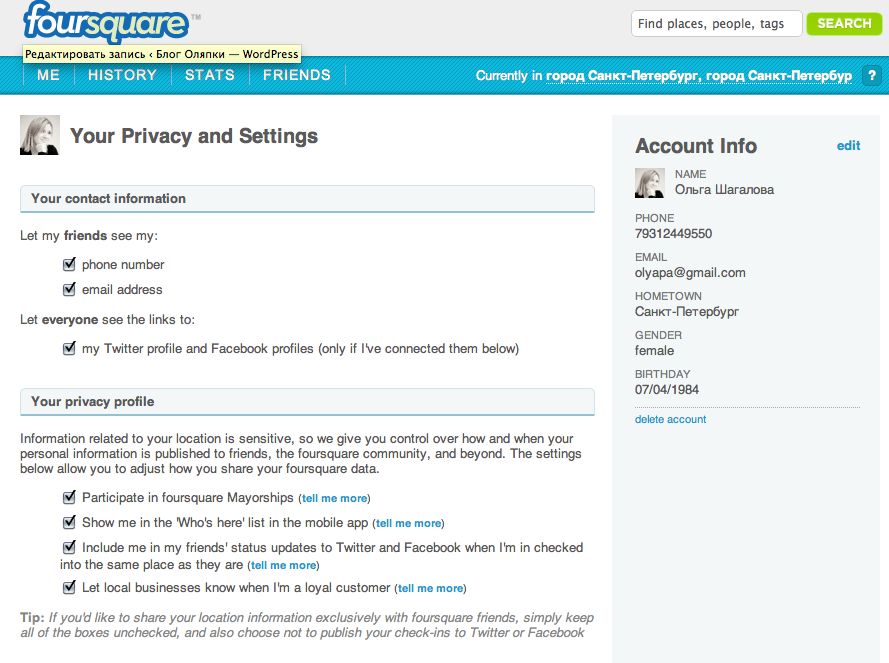Click the Your contact information section header
Screen dimensions: 889x663
tap(307, 199)
